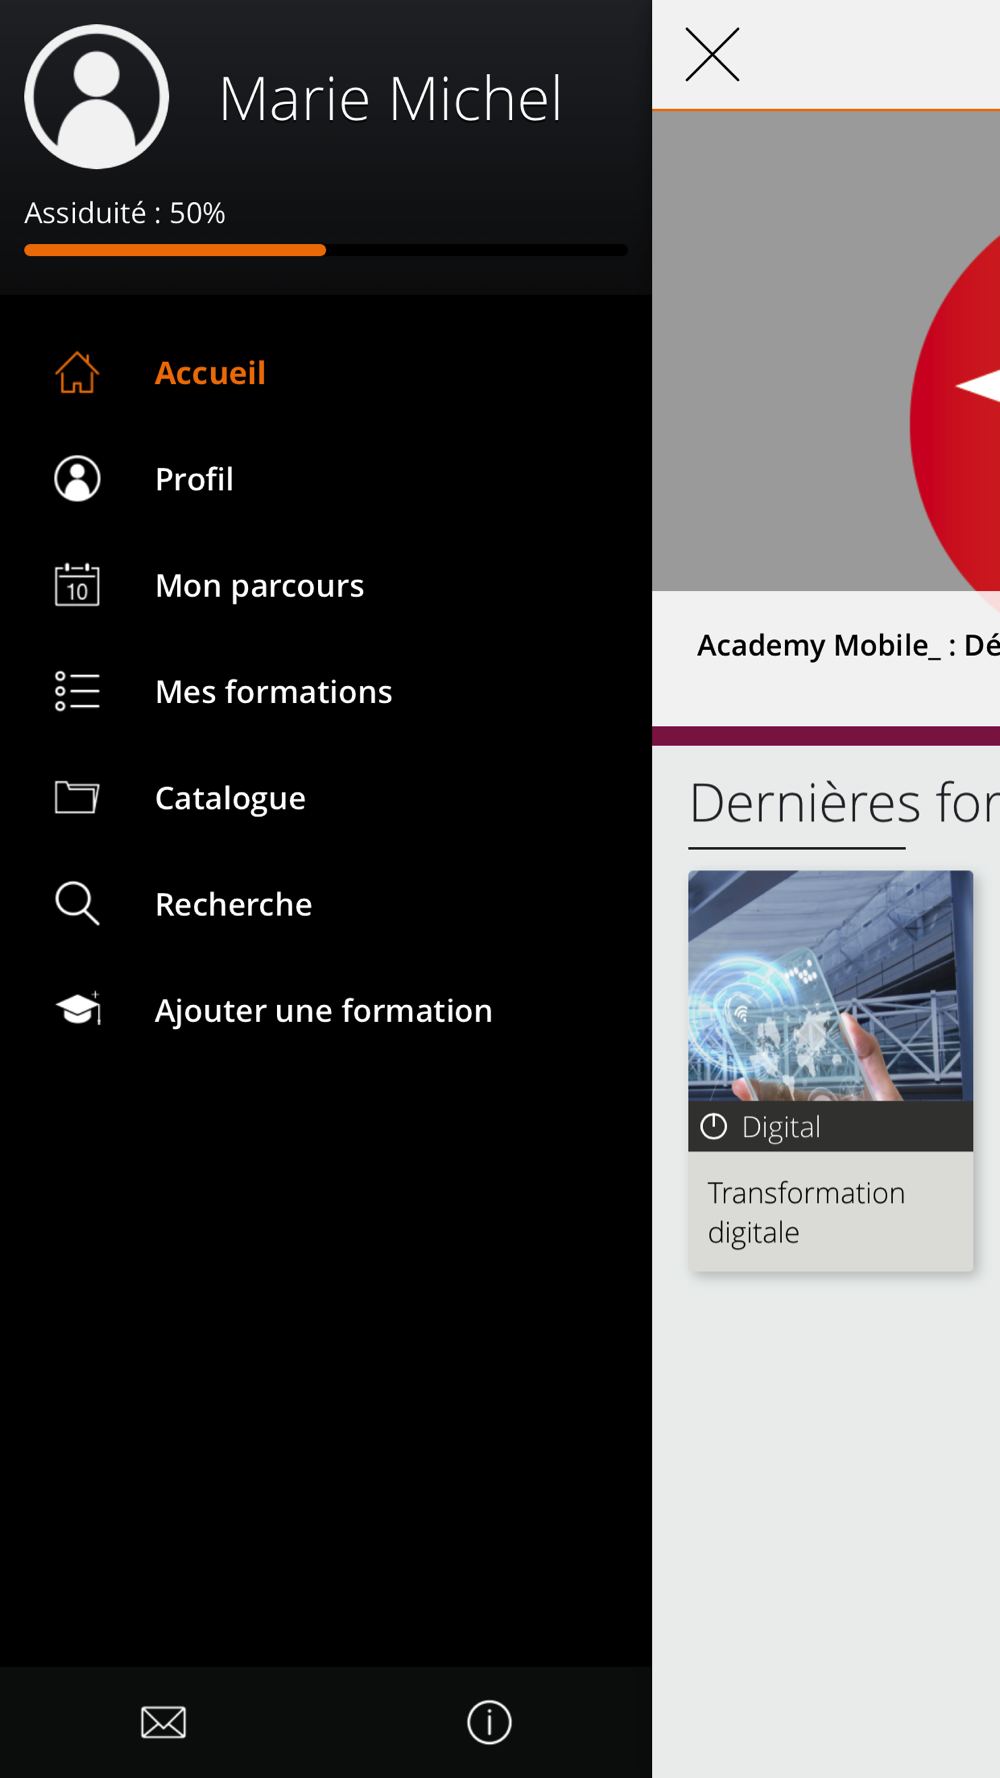Click the calendar icon for Mon parcours
This screenshot has width=1000, height=1778.
[77, 585]
